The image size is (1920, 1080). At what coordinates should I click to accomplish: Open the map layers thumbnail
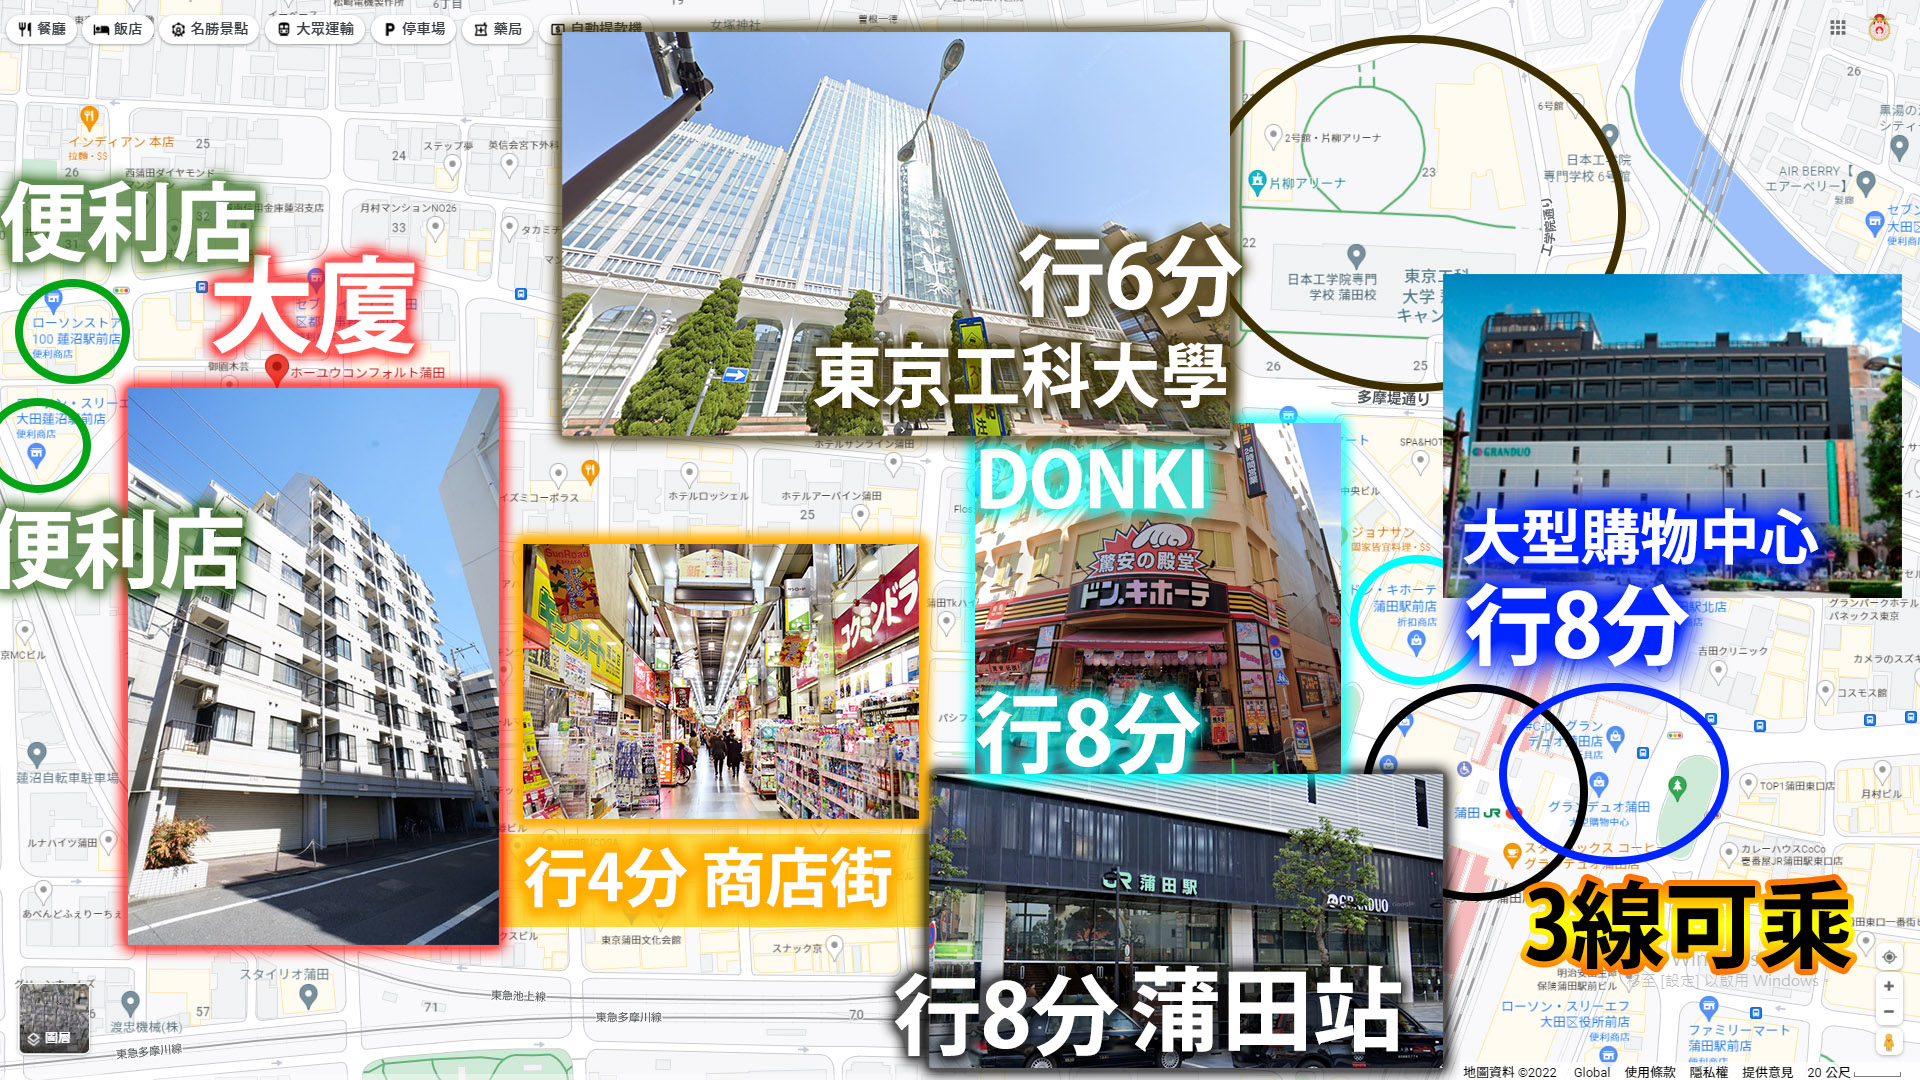click(54, 1018)
